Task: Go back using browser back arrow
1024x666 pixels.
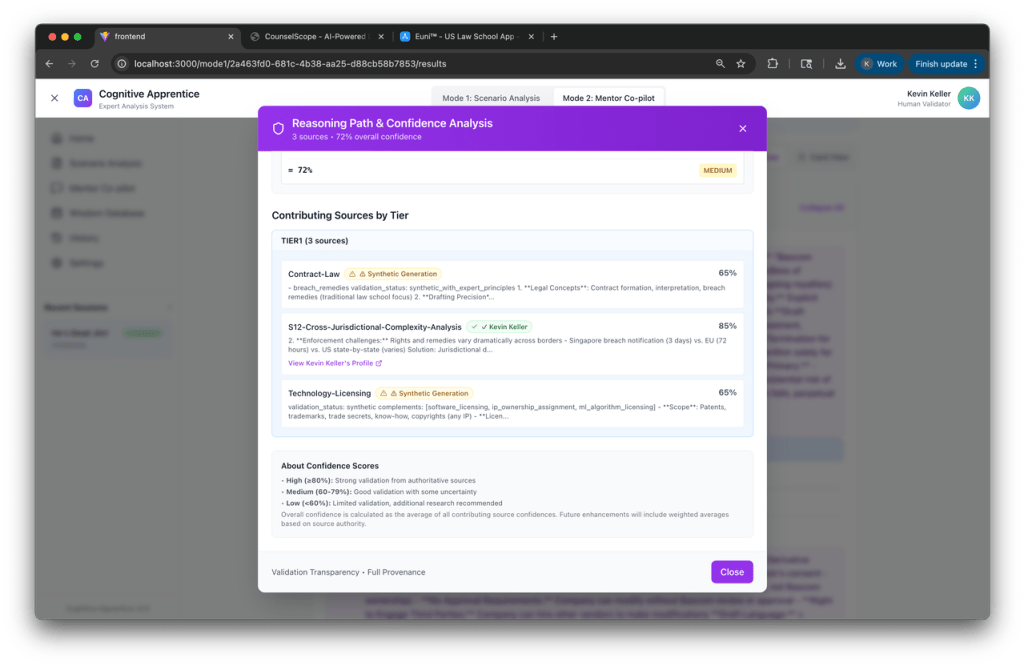Action: [50, 64]
